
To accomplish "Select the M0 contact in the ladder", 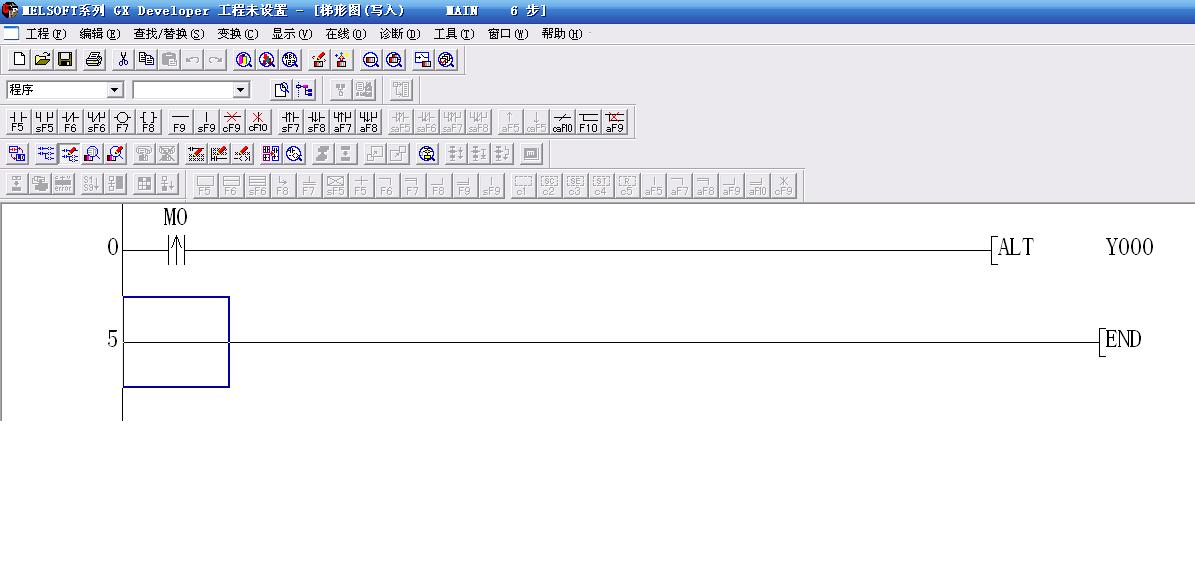I will [x=175, y=249].
